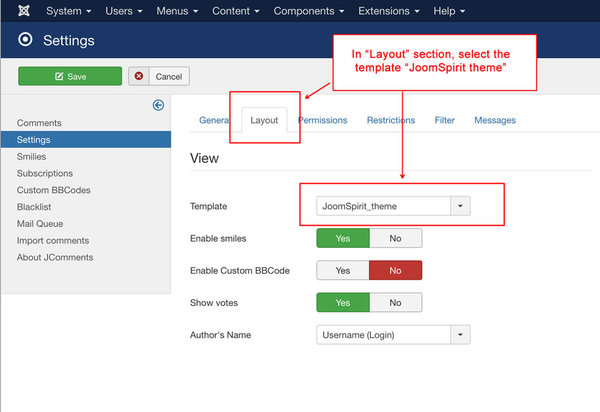Screen dimensions: 600x412
Task: Click the View section heading
Action: (204, 158)
